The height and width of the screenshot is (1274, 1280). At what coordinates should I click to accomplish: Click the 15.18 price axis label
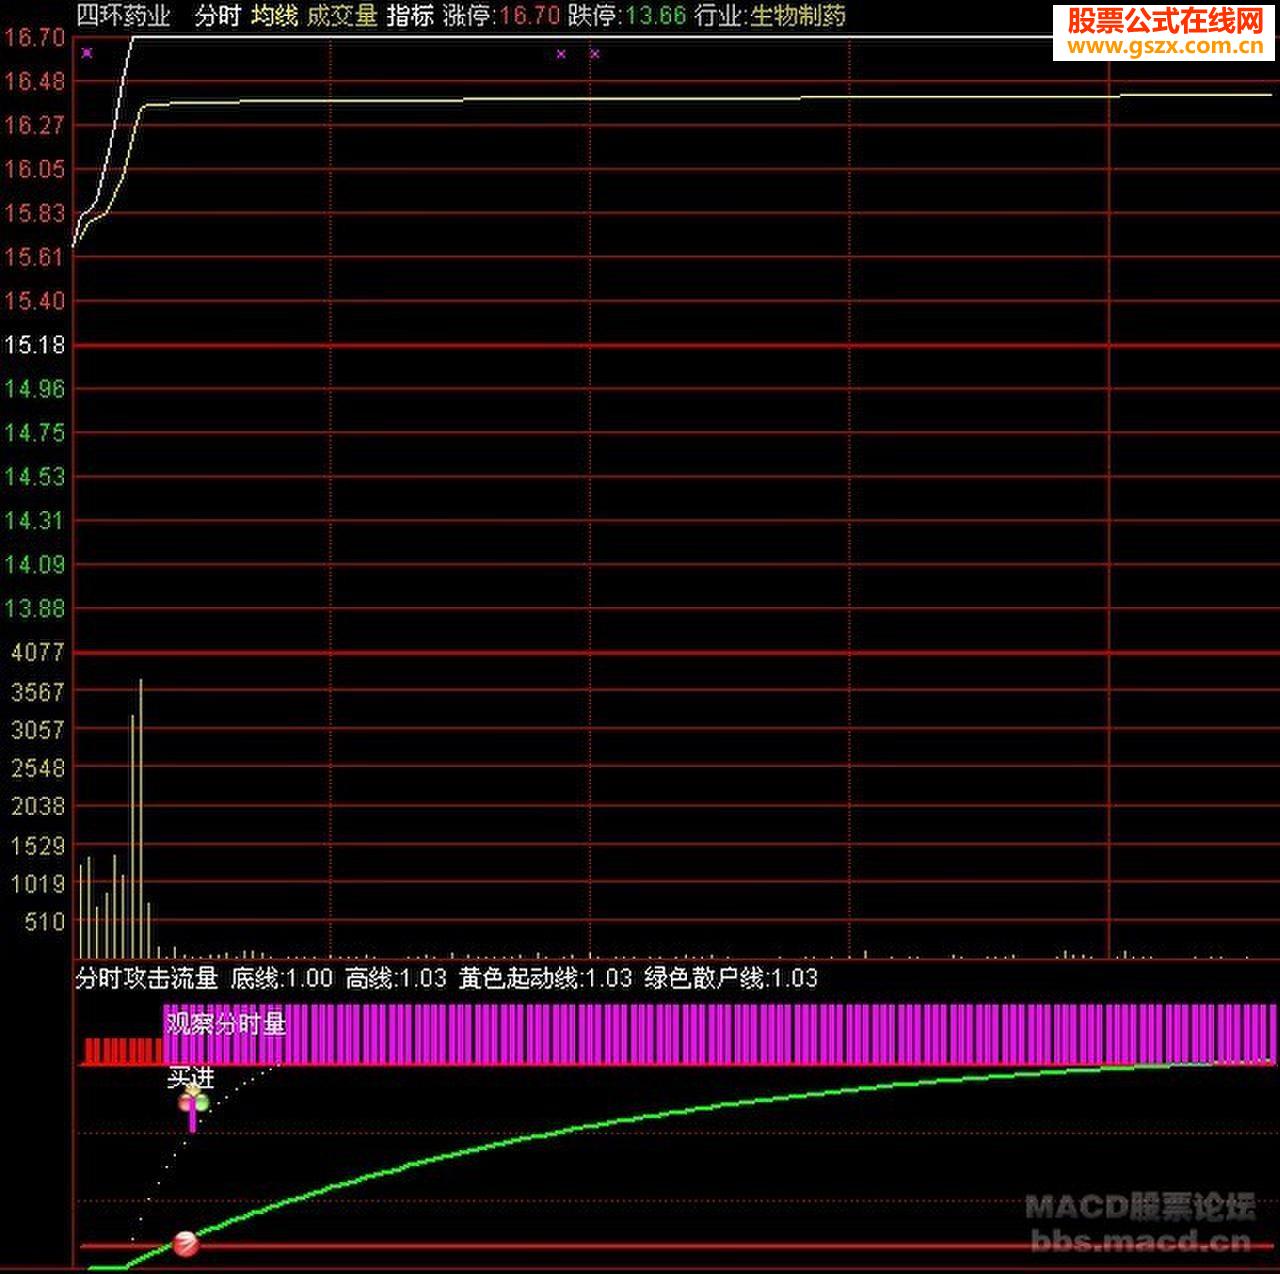34,345
